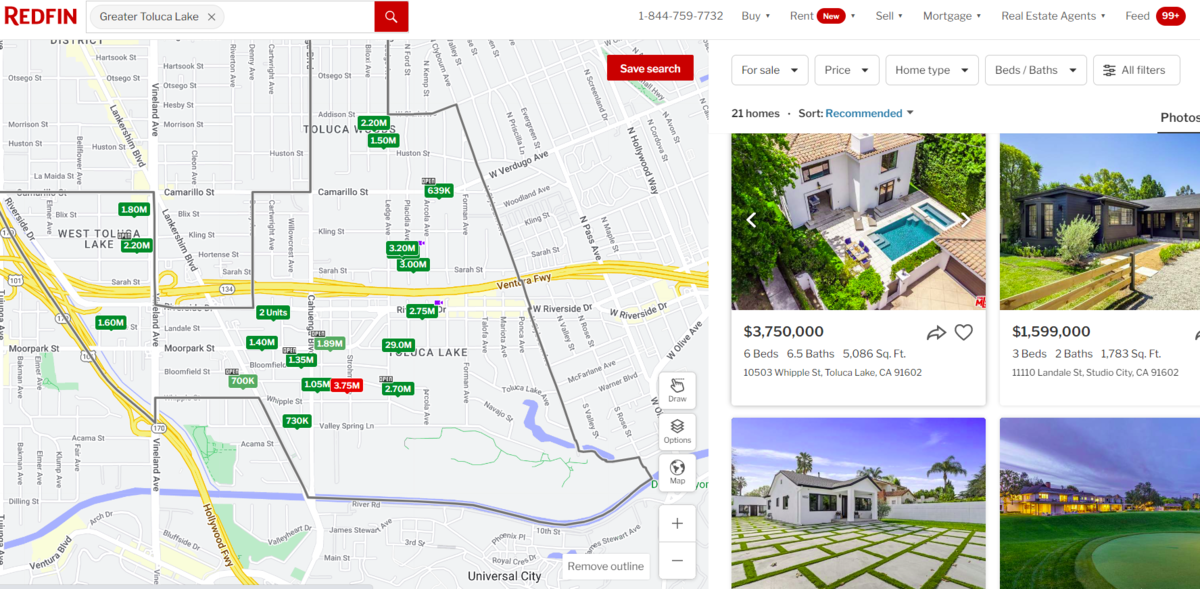Image resolution: width=1200 pixels, height=589 pixels.
Task: Open 11110 Landale St address link
Action: click(1095, 373)
